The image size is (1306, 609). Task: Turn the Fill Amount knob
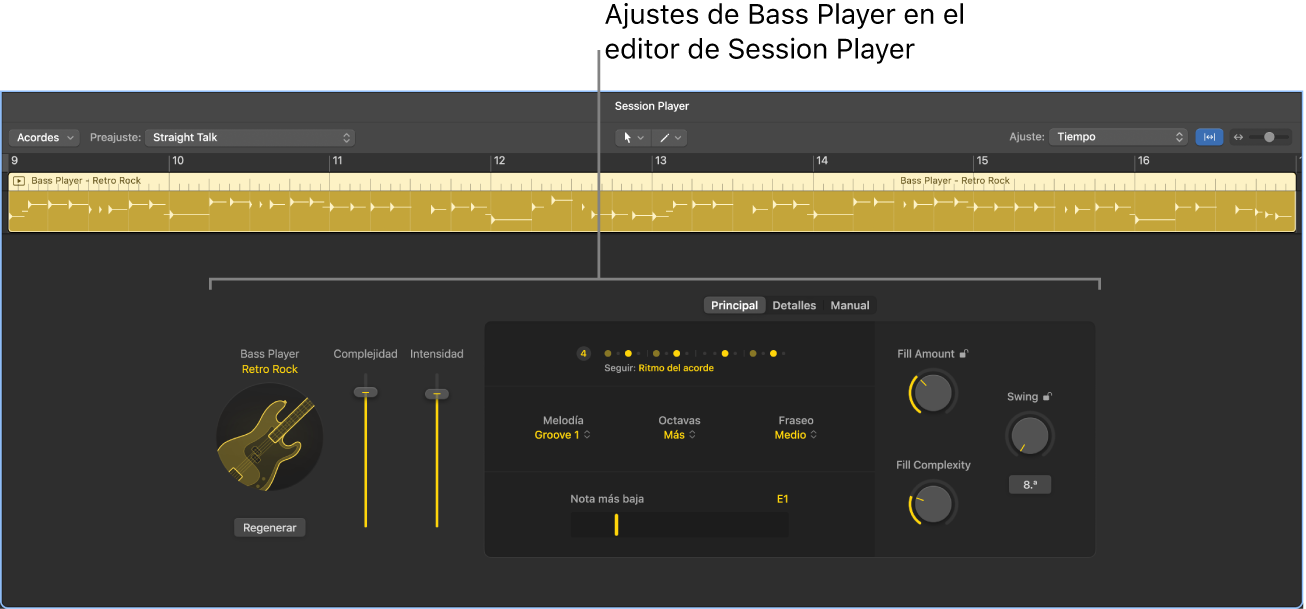[931, 393]
